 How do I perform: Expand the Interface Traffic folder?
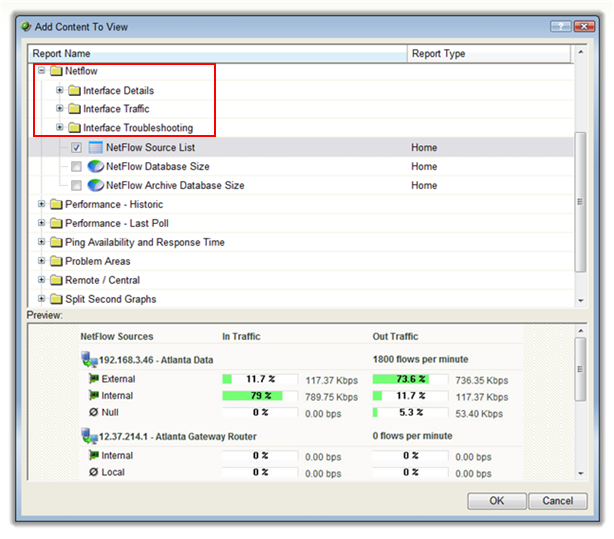tap(60, 110)
